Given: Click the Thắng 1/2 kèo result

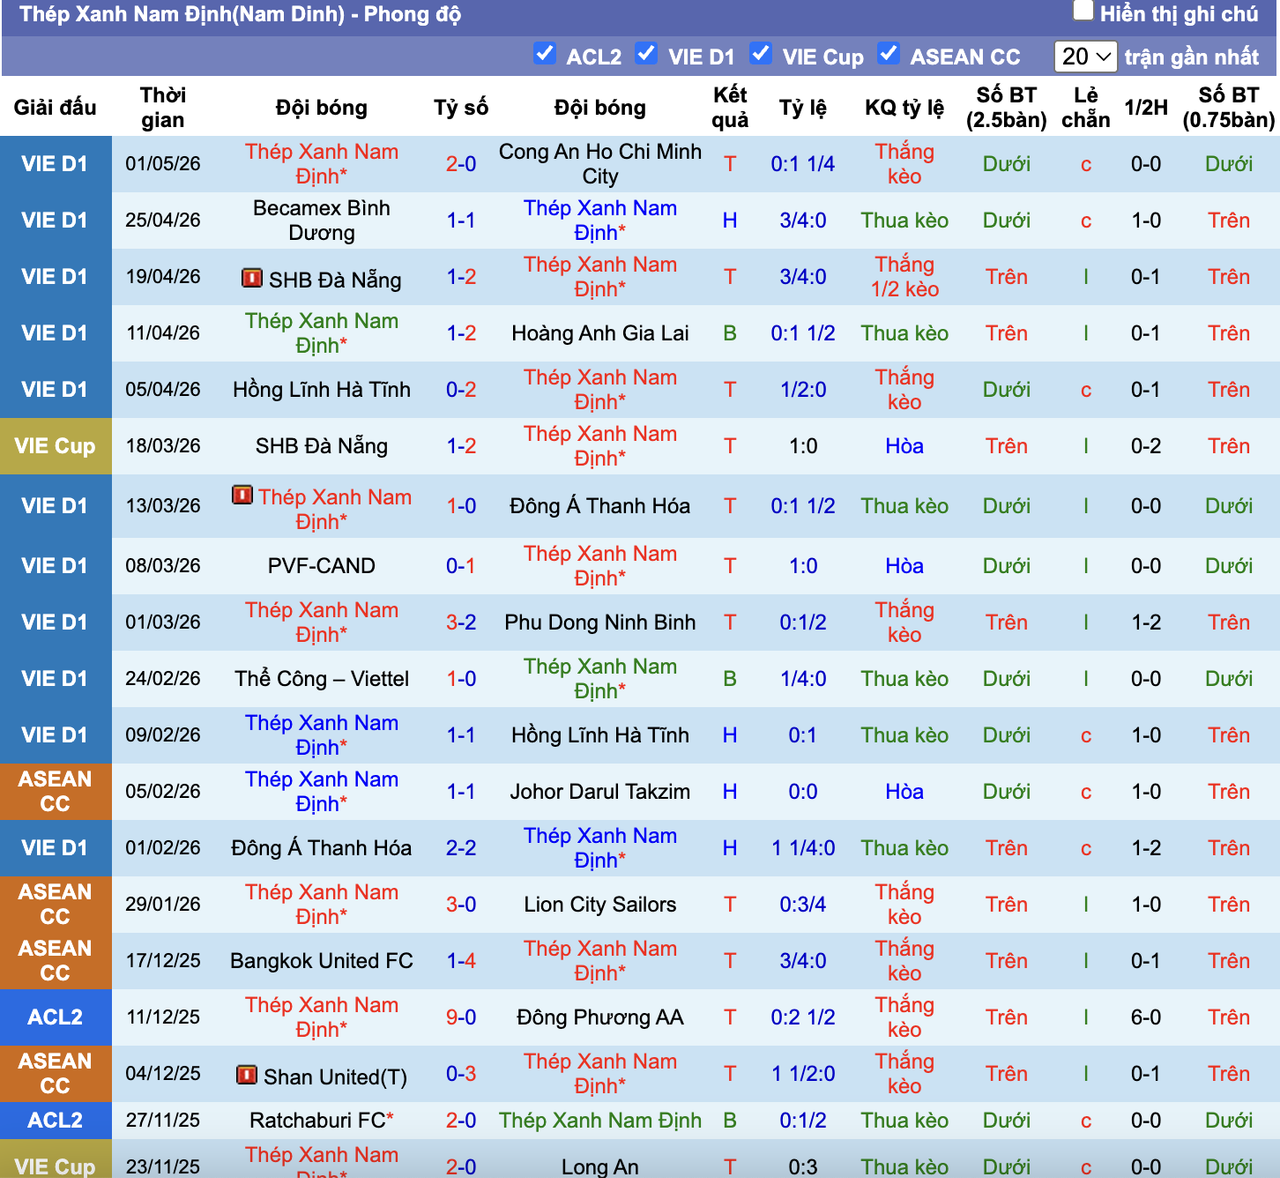Looking at the screenshot, I should pos(904,277).
